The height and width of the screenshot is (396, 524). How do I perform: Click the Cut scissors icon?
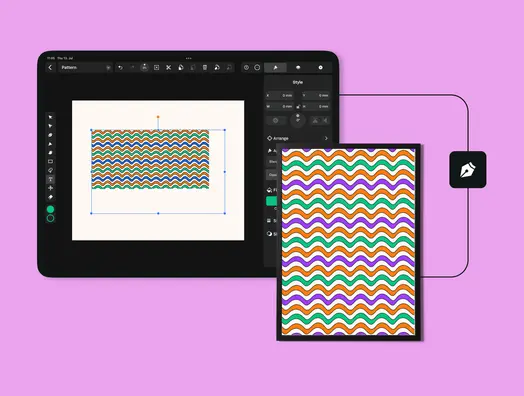coord(168,68)
